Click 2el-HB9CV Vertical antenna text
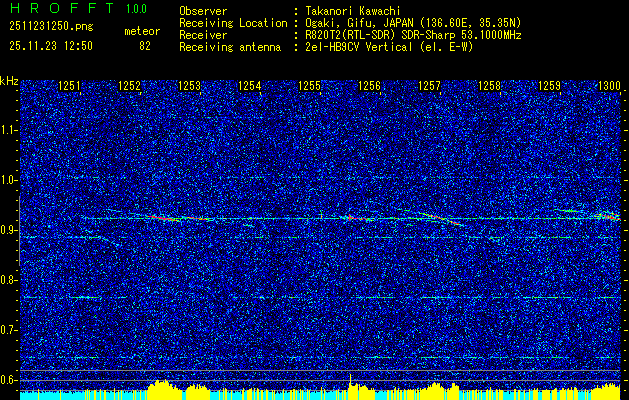This screenshot has width=629, height=400. (x=389, y=47)
